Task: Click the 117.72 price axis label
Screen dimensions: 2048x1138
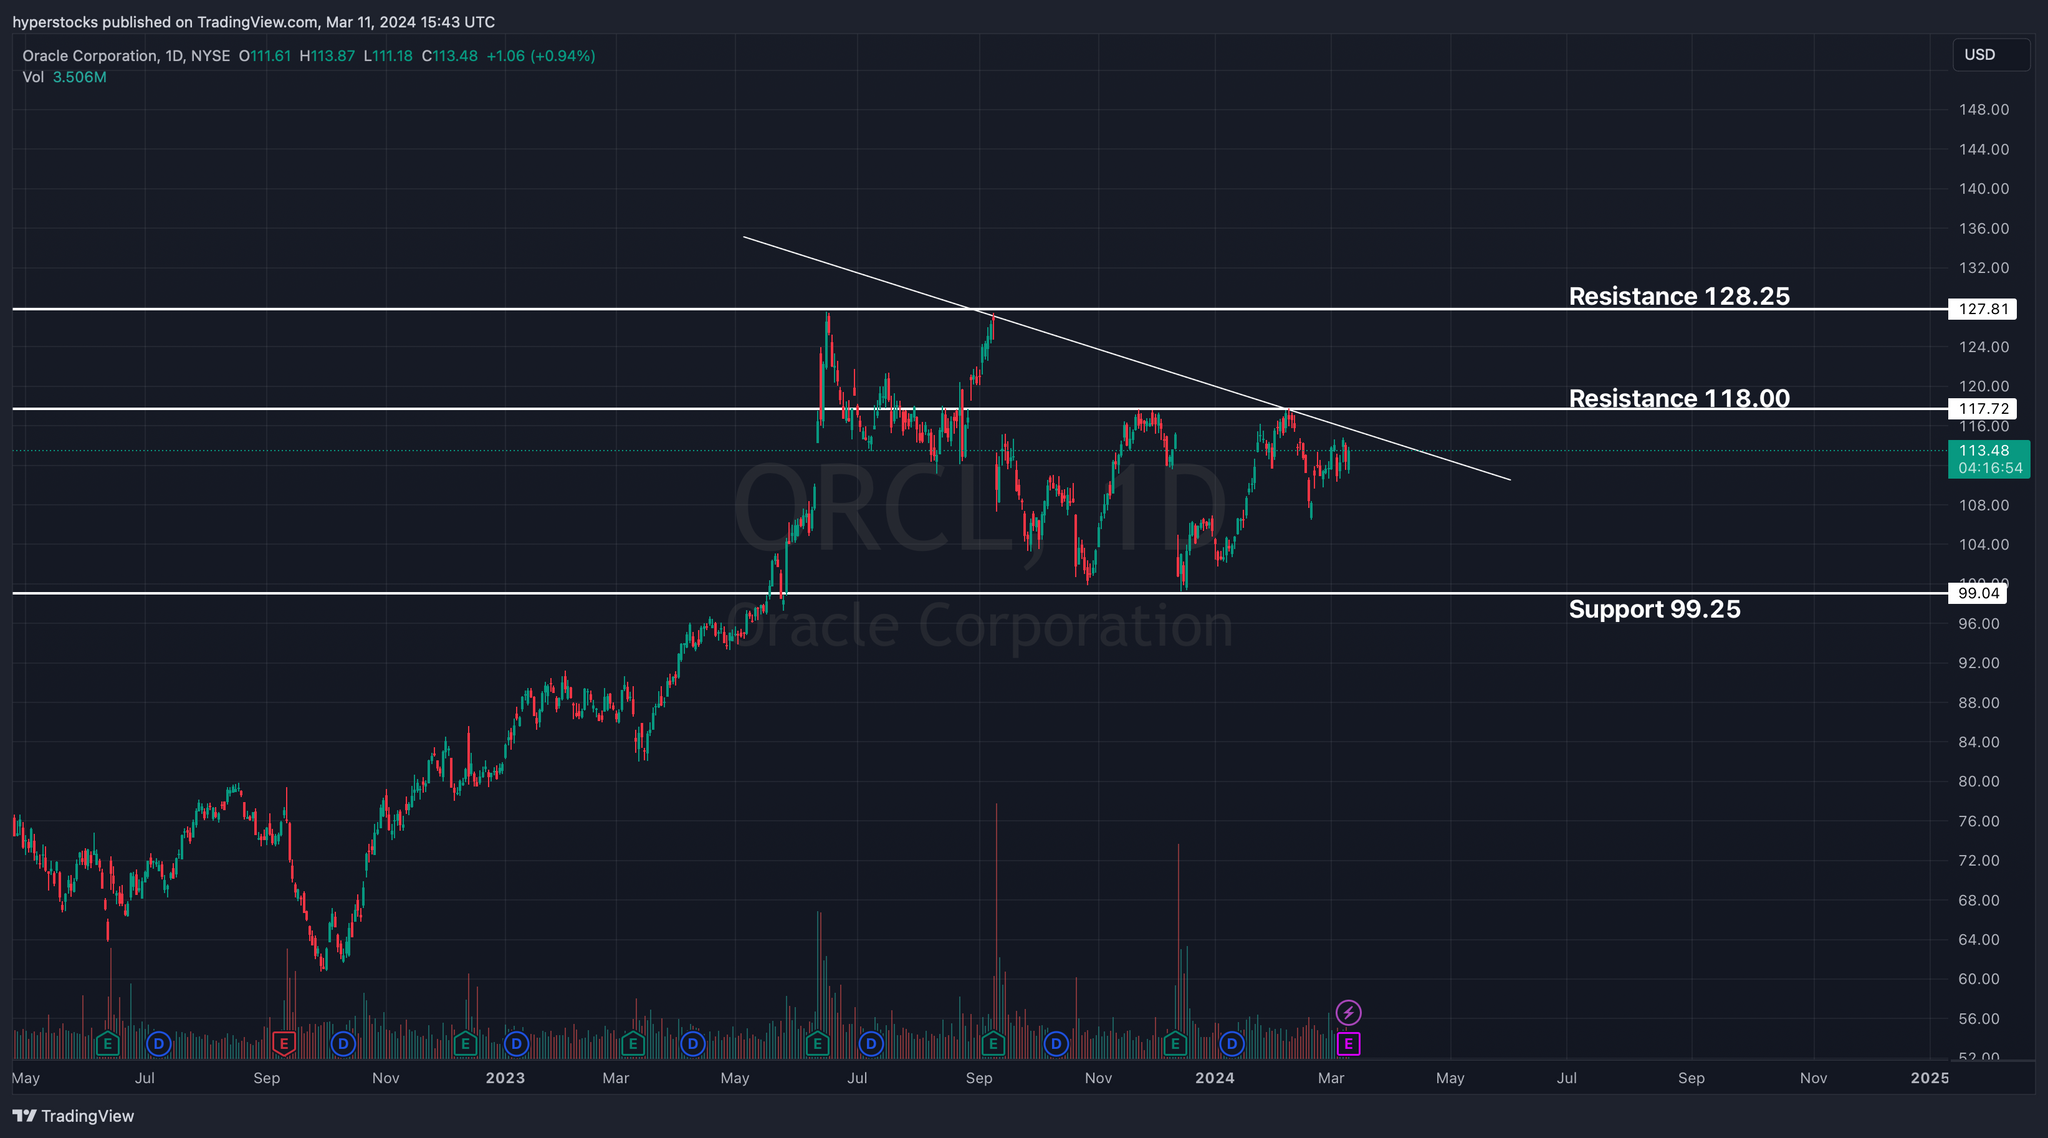Action: coord(1982,408)
